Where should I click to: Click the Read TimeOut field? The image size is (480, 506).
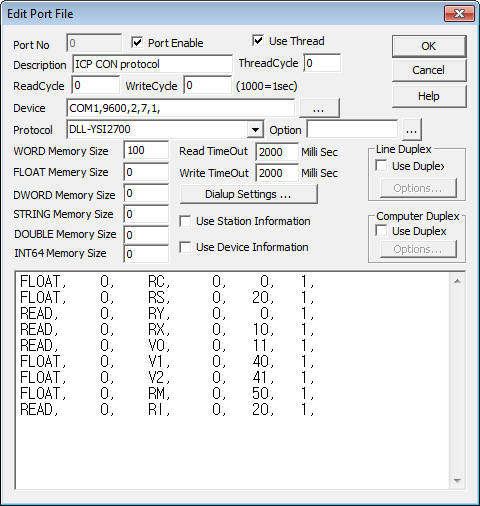pos(277,152)
